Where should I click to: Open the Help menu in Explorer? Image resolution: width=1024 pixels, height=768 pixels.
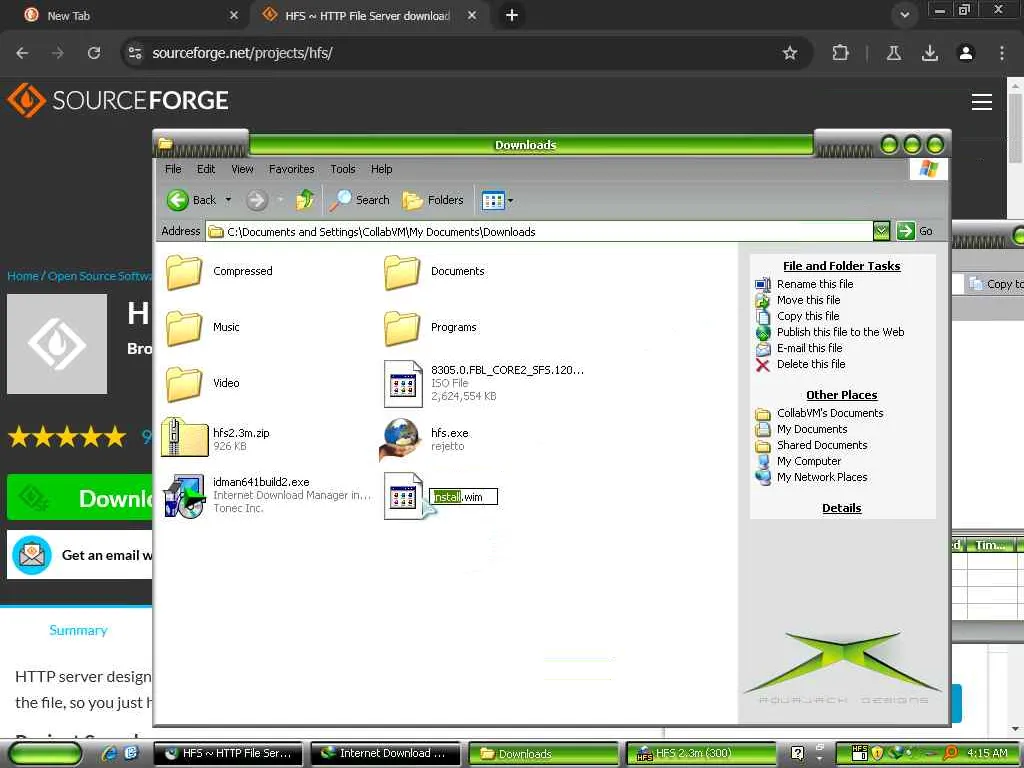(x=381, y=169)
